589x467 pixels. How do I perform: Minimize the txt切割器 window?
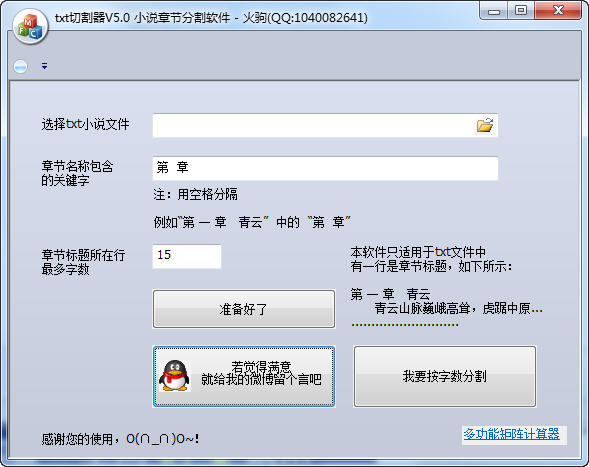tap(494, 11)
